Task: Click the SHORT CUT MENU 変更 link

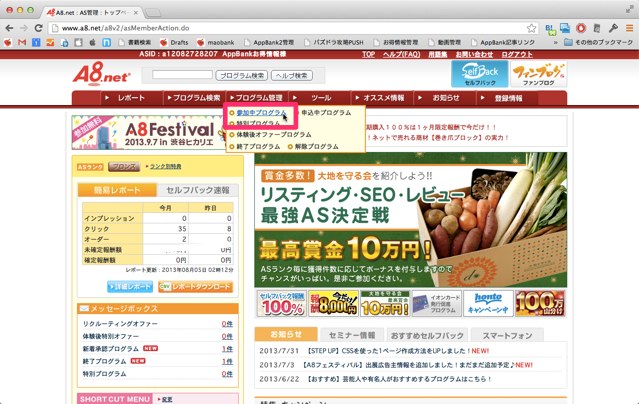Action: point(165,400)
